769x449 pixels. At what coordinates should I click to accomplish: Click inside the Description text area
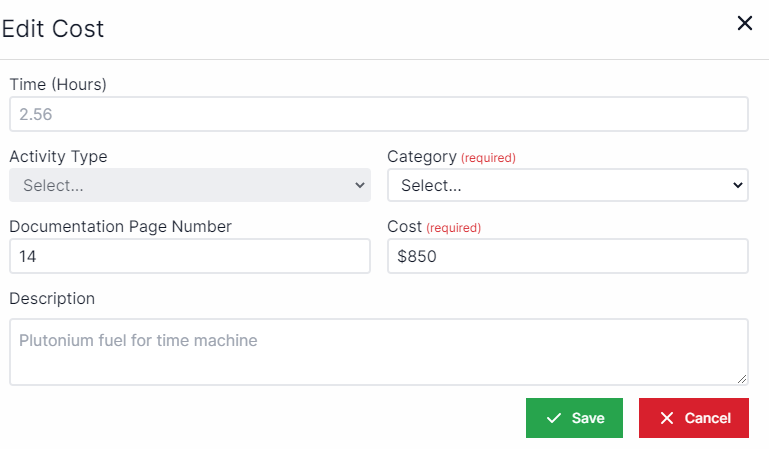pos(378,352)
